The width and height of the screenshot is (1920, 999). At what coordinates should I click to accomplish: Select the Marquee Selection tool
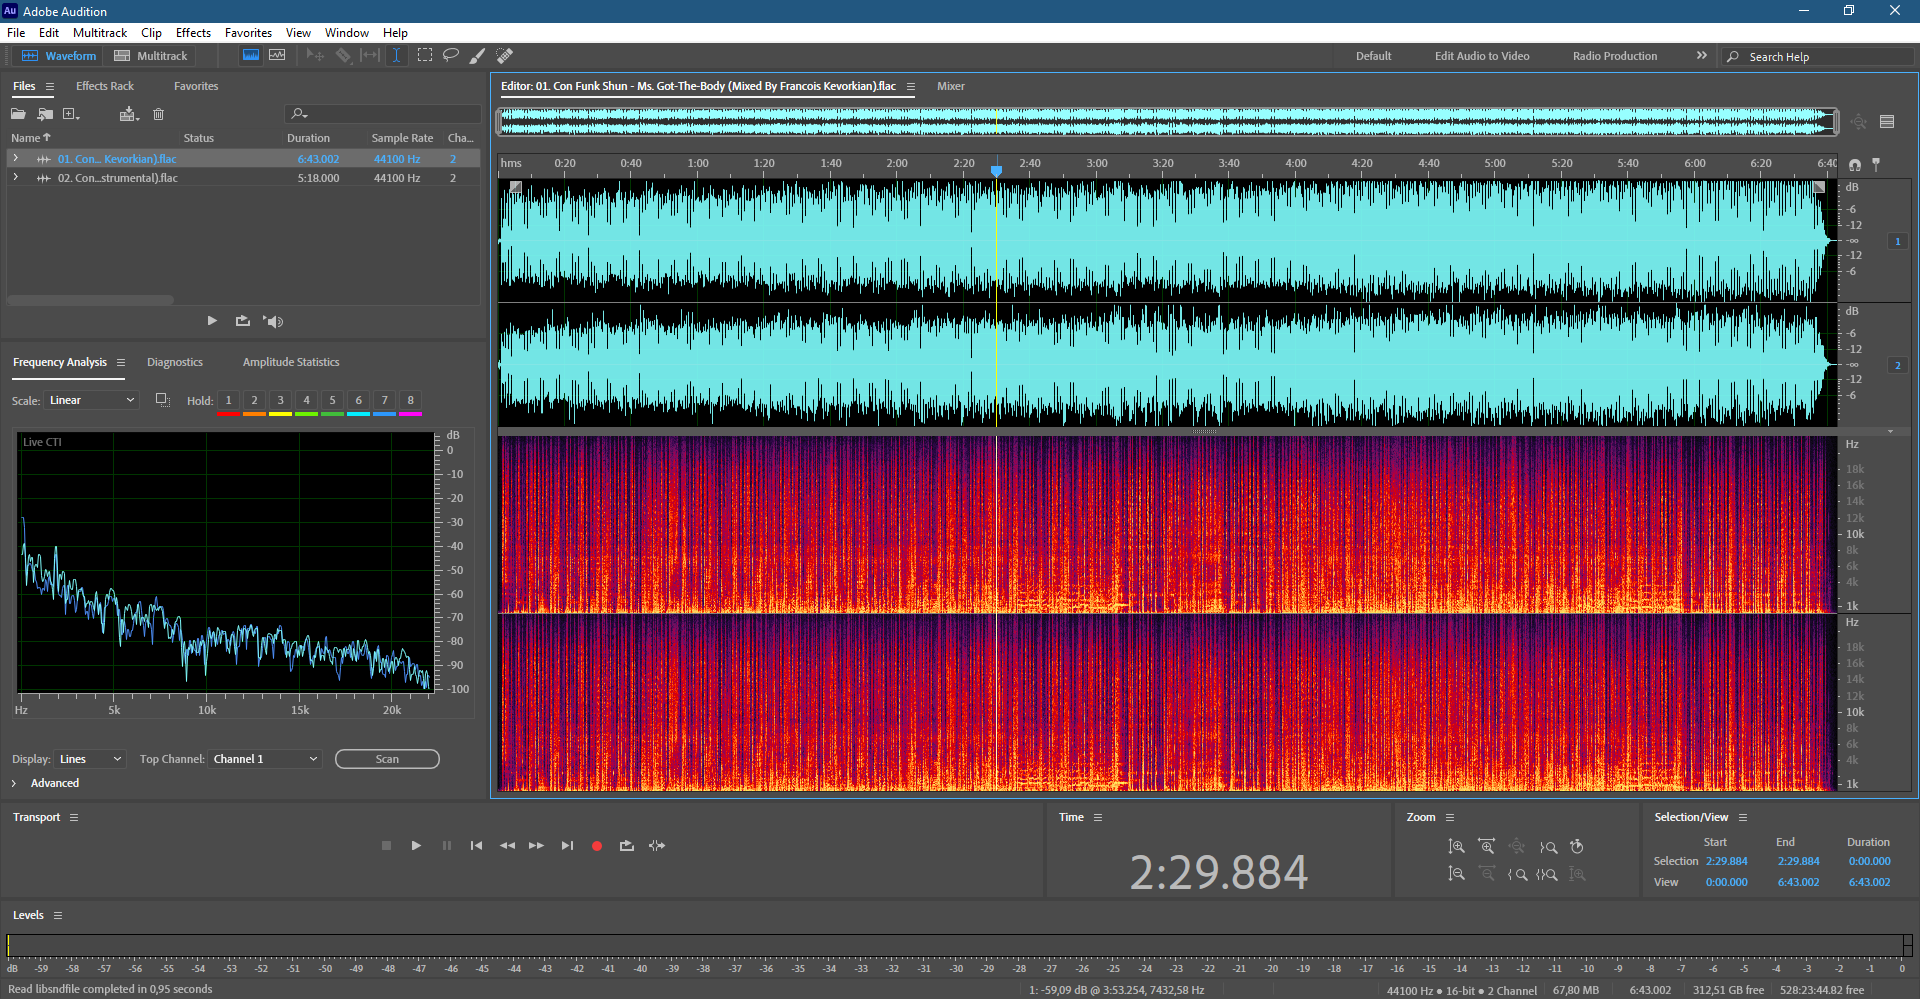(425, 55)
